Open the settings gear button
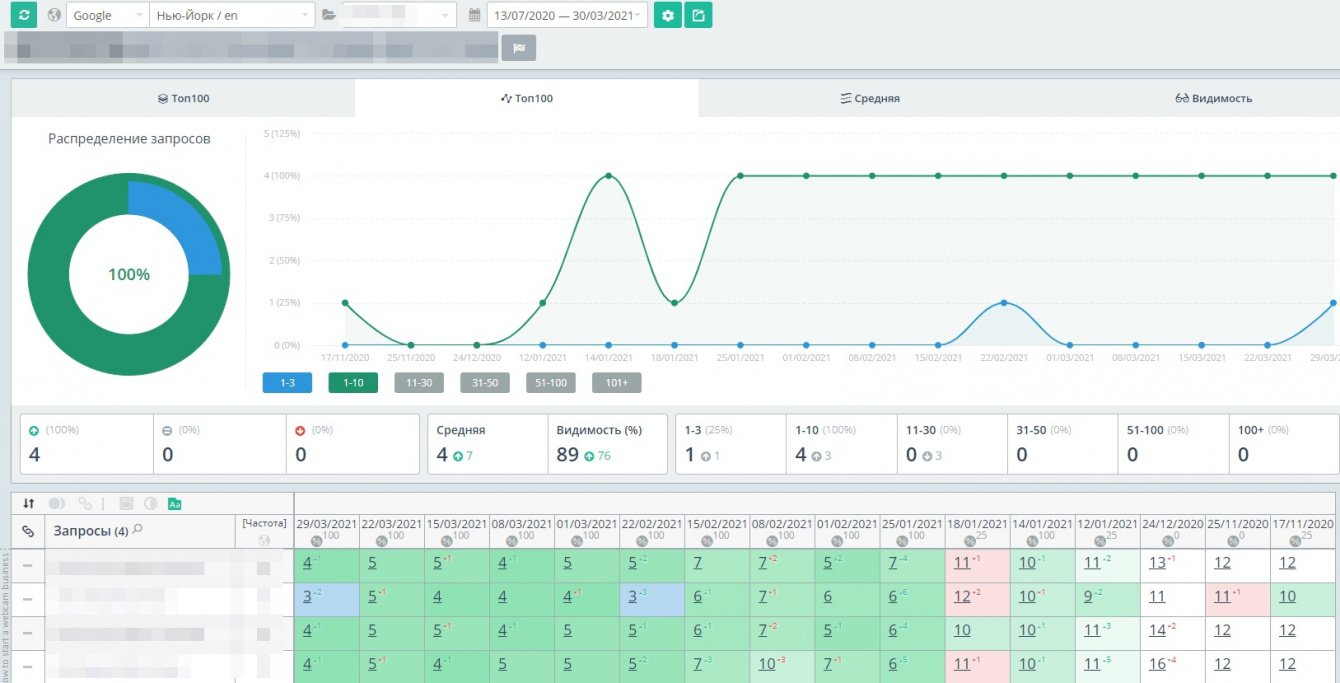This screenshot has height=683, width=1340. click(x=668, y=16)
